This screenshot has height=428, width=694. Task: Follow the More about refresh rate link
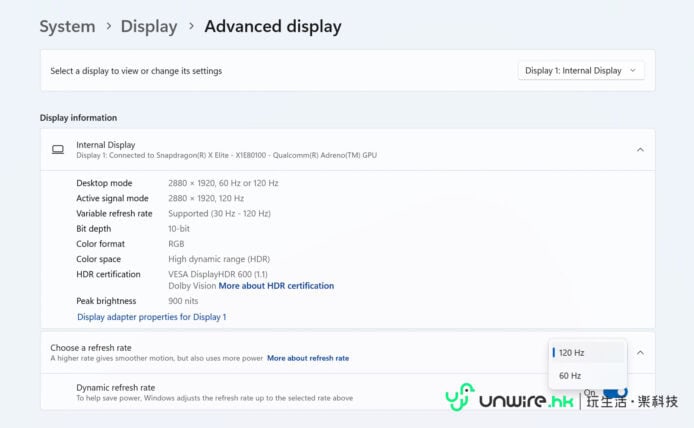tap(308, 358)
